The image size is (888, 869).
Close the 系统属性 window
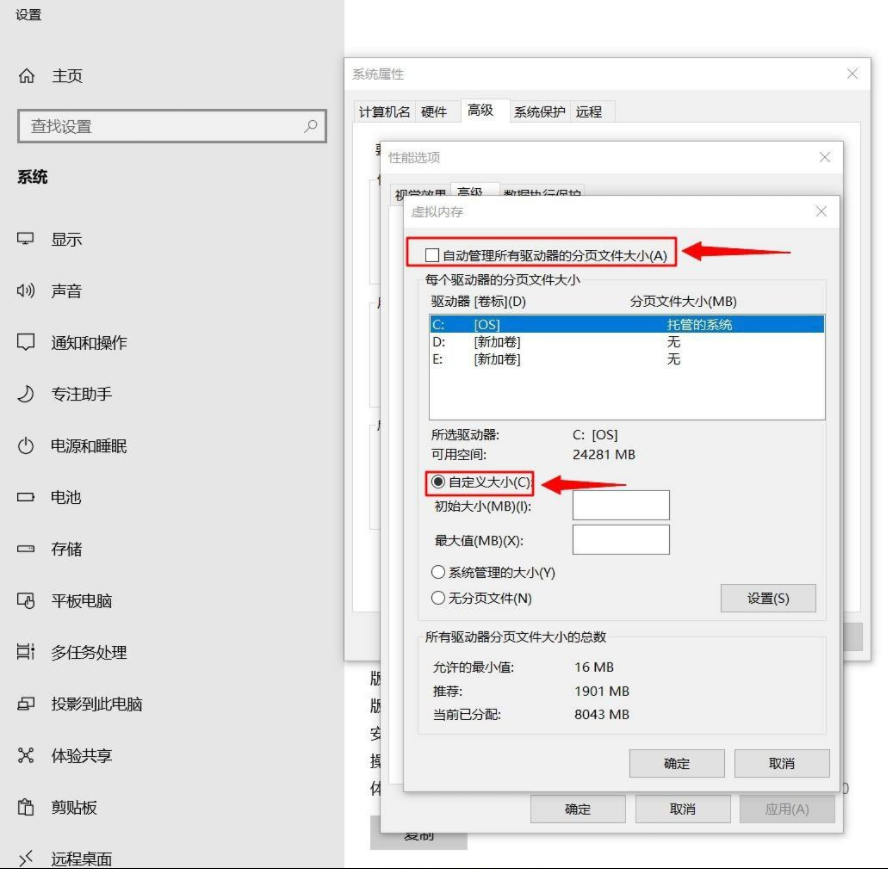click(852, 74)
